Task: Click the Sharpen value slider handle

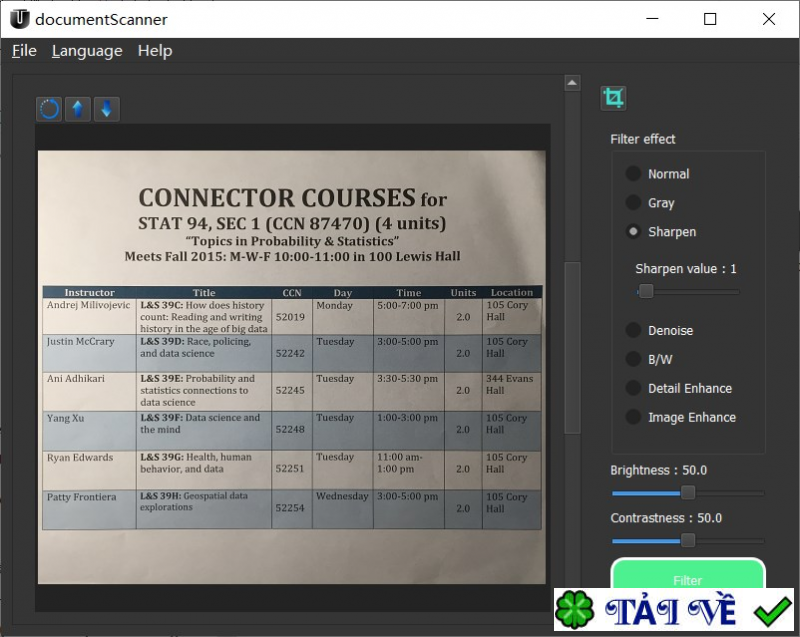Action: tap(646, 291)
